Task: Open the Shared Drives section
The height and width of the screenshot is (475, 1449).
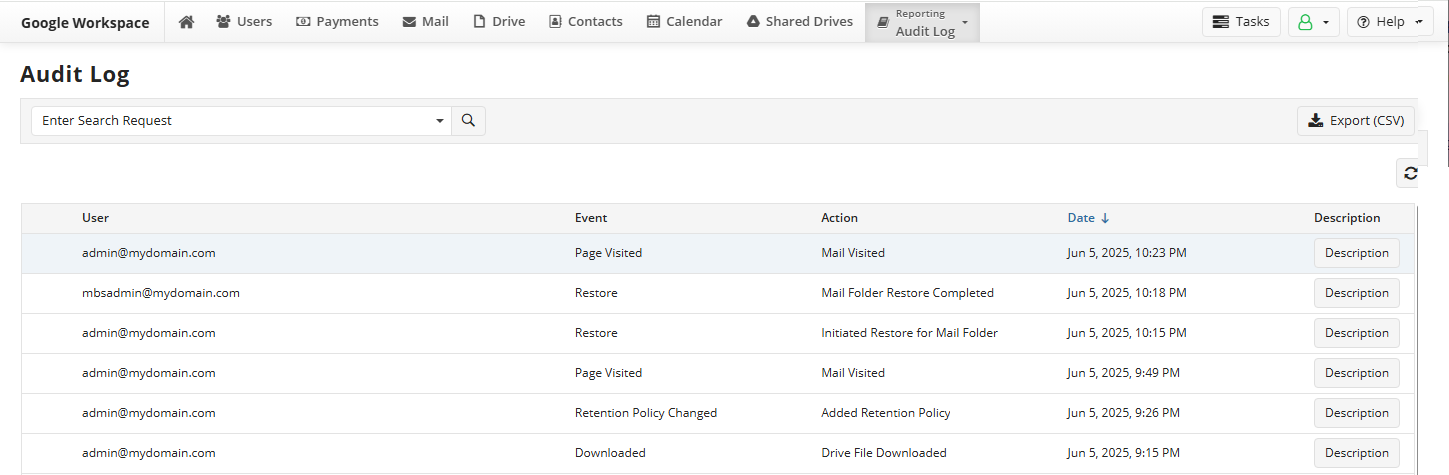Action: 800,21
